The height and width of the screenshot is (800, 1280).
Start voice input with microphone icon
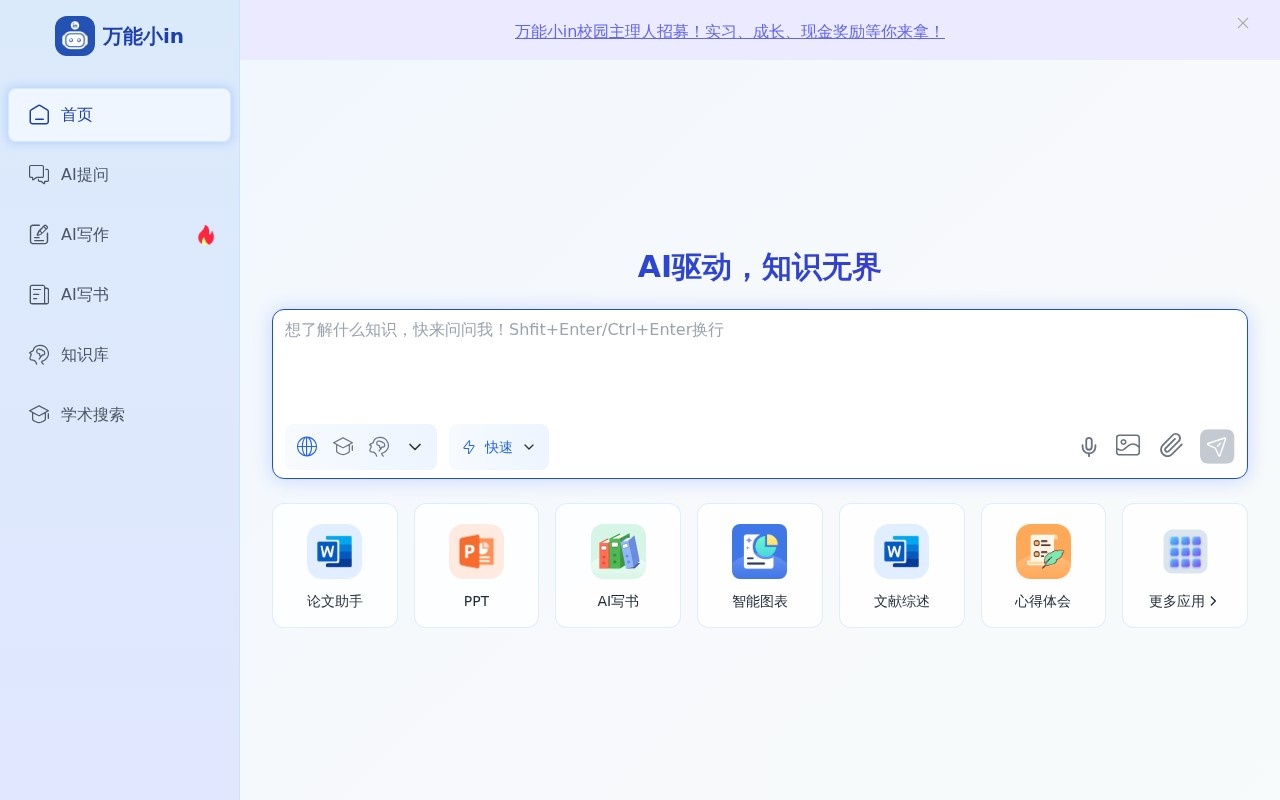tap(1089, 447)
